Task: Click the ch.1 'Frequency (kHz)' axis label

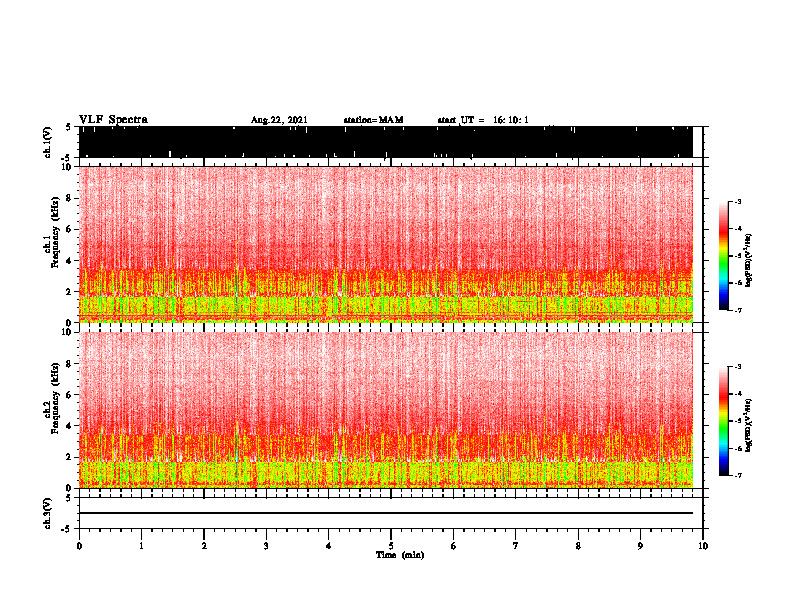Action: point(55,233)
